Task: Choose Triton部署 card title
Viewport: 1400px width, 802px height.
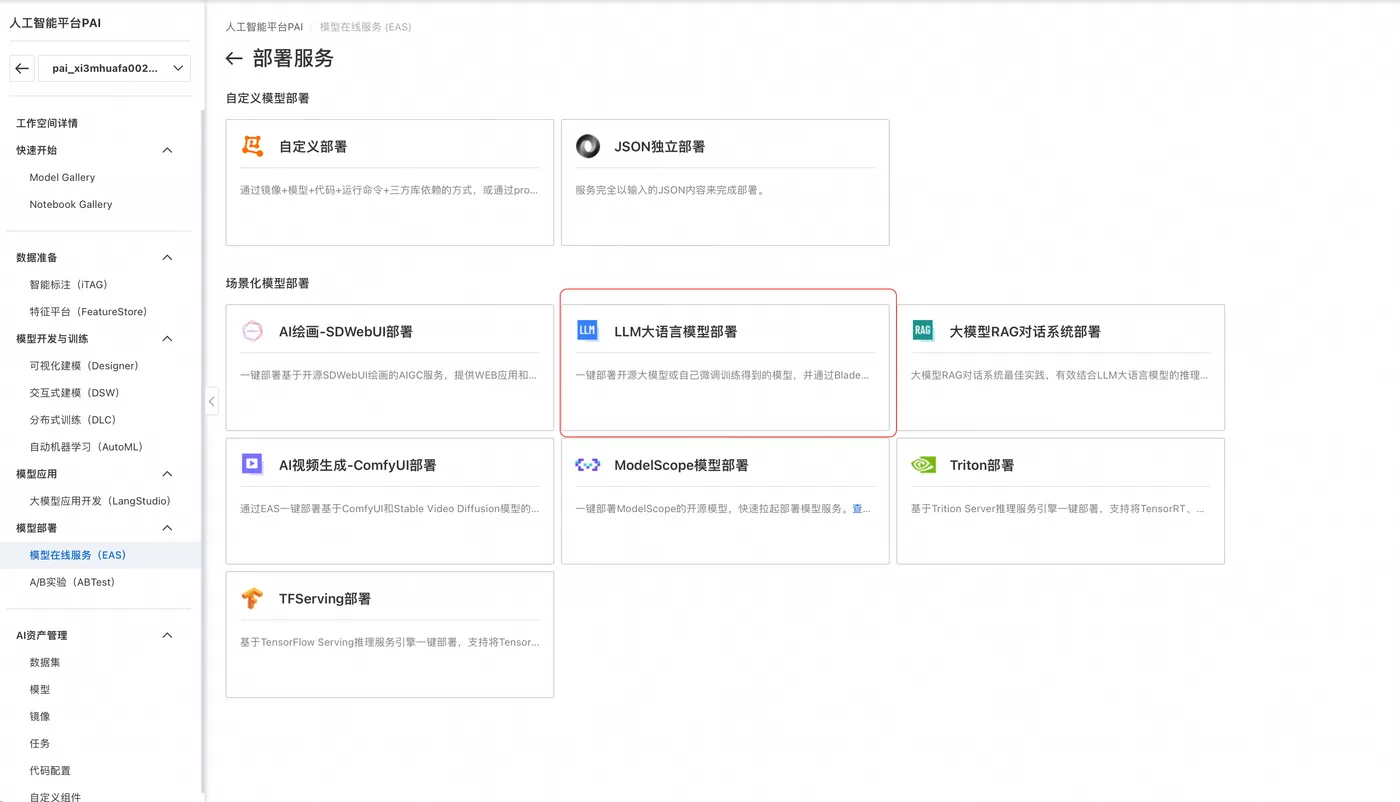Action: [981, 465]
